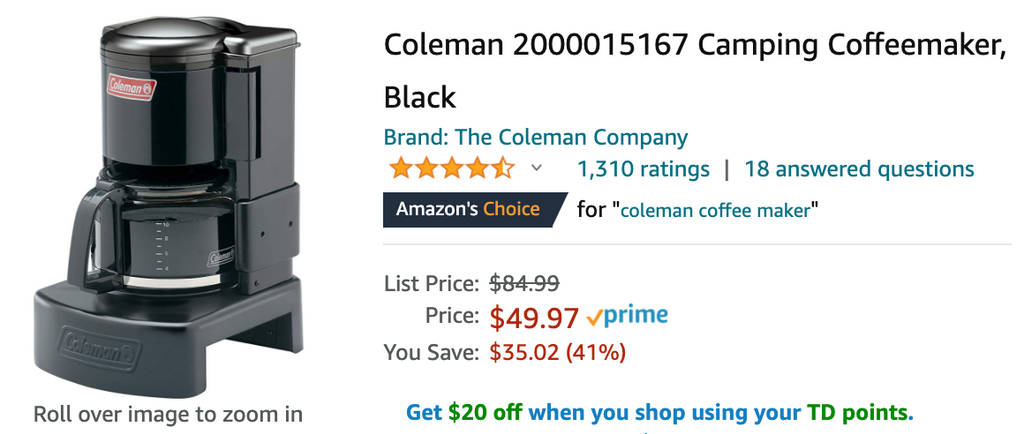This screenshot has height=434, width=1024.
Task: Click the Prime checkmark icon
Action: [594, 318]
